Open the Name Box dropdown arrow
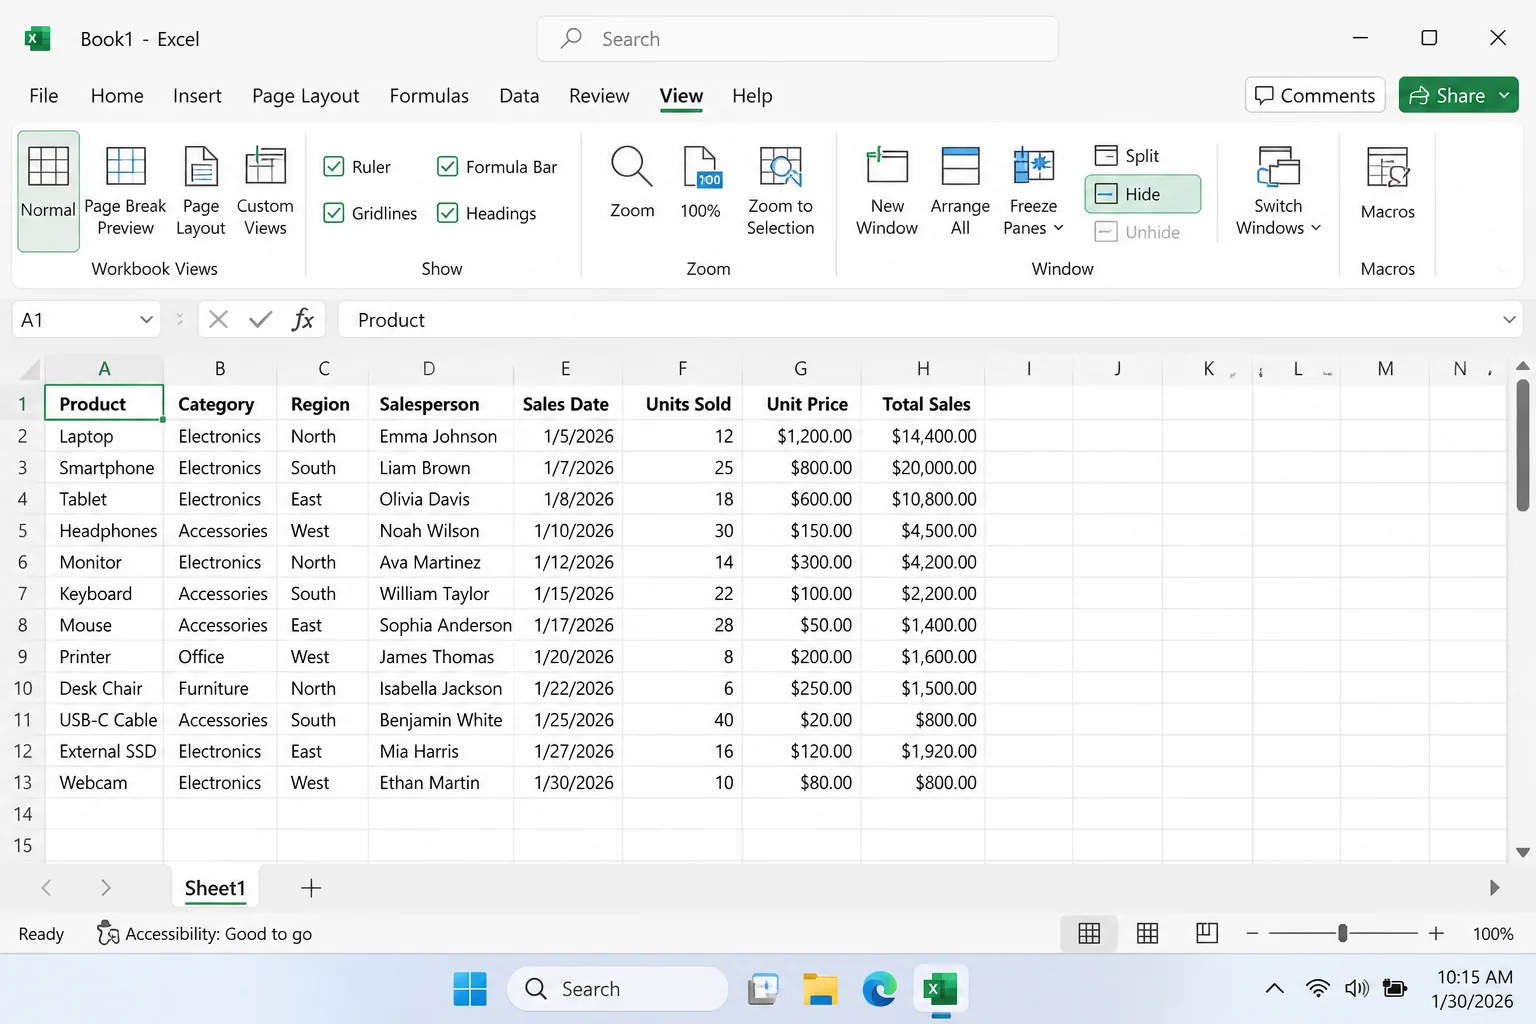The width and height of the screenshot is (1536, 1024). tap(146, 320)
